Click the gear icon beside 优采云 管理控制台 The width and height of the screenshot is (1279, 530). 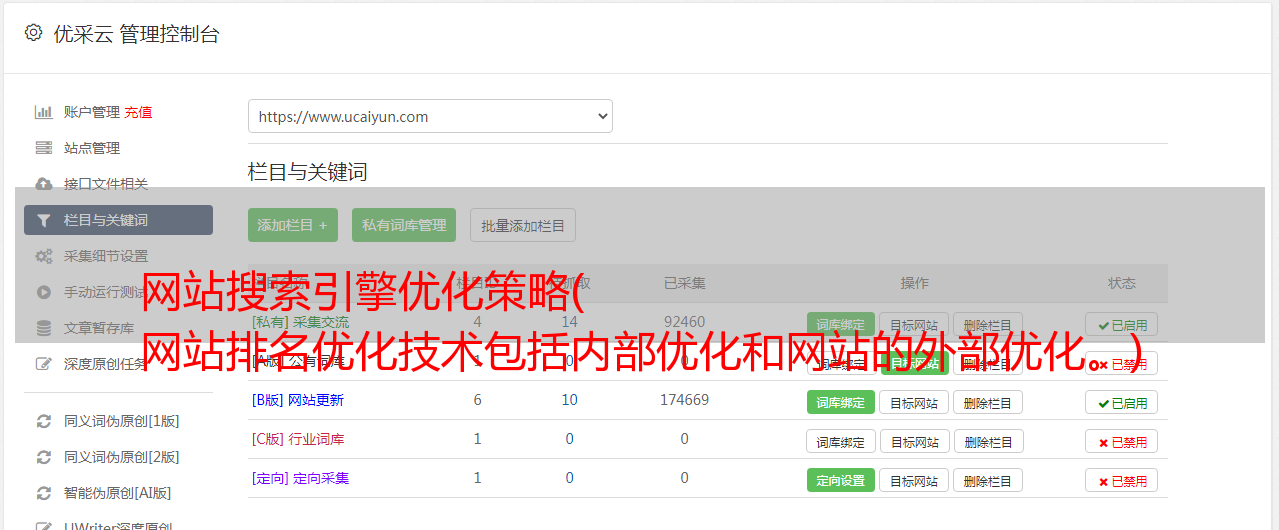(x=33, y=33)
